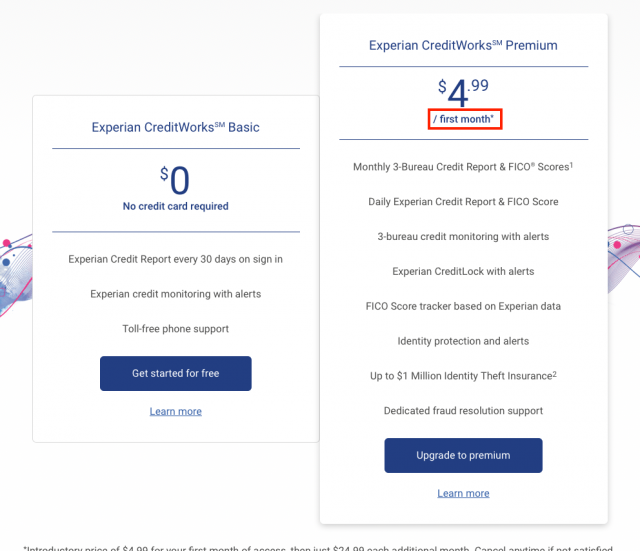Screen dimensions: 640x551
Task: Click Get started for free button
Action: (175, 373)
